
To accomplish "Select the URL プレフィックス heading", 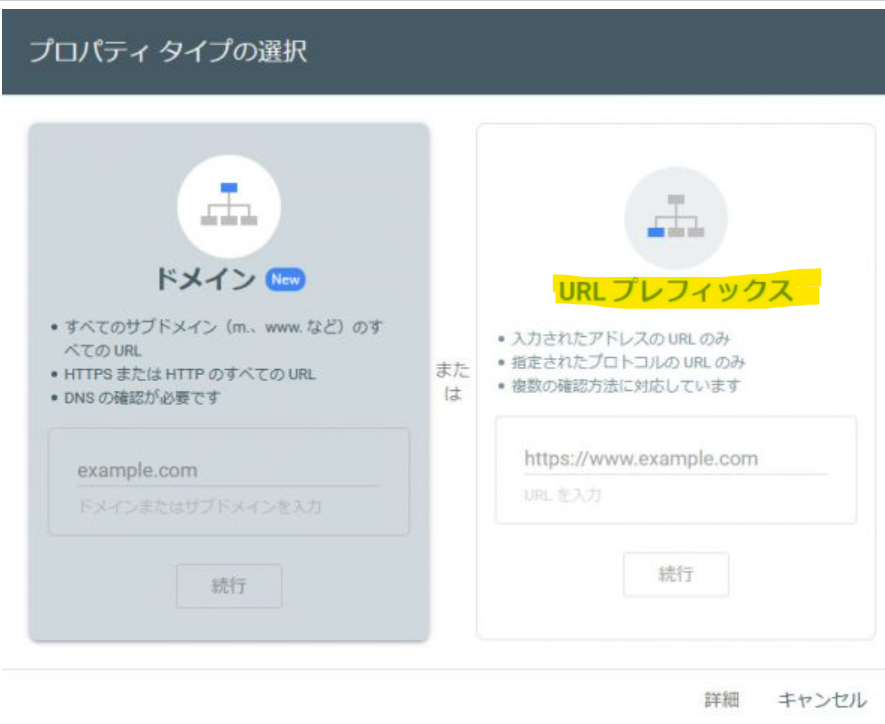I will (x=675, y=291).
